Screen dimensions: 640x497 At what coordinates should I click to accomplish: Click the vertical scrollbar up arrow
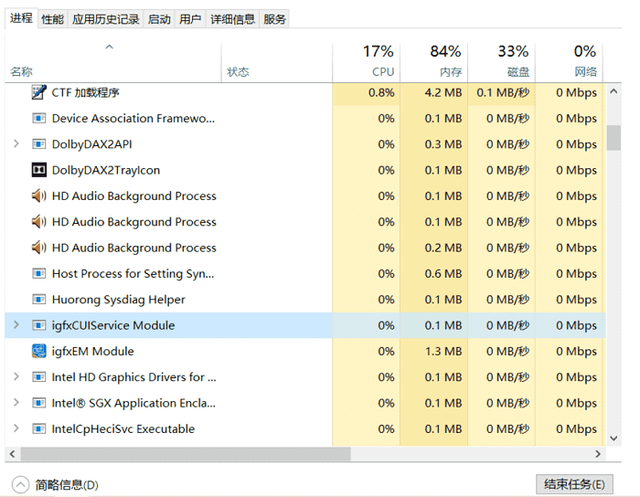pos(613,91)
